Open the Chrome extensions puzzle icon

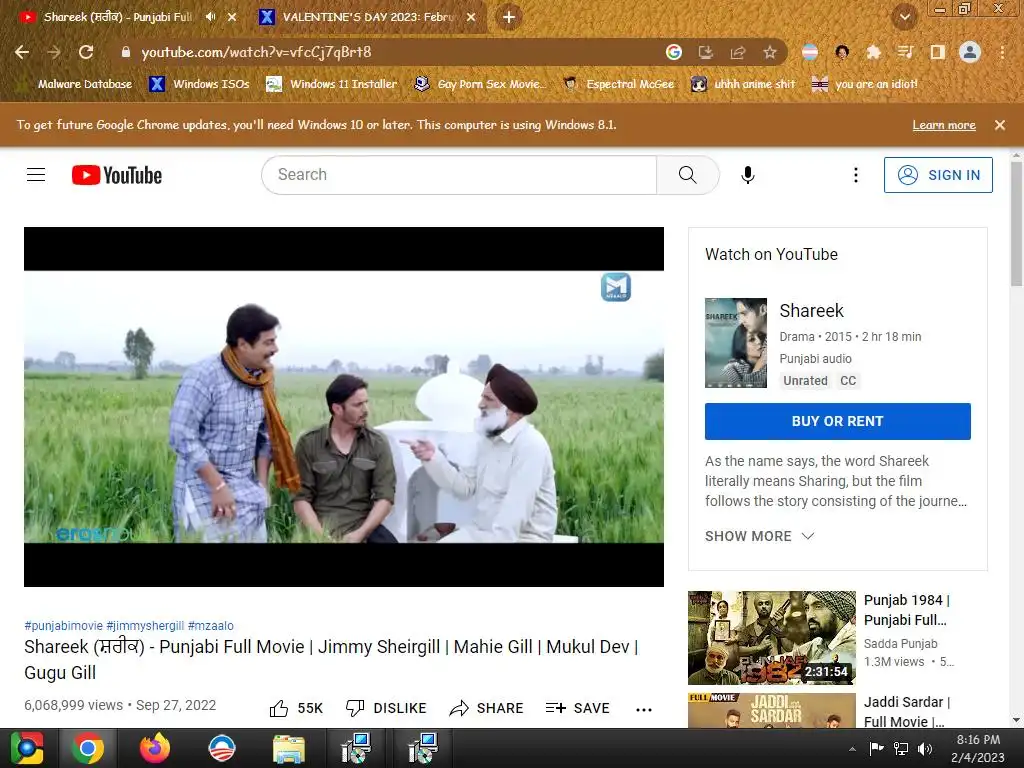click(873, 52)
